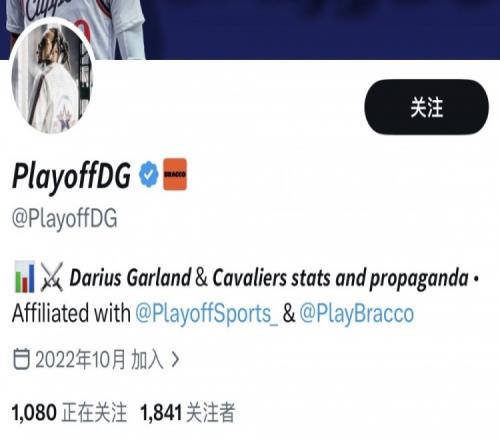The height and width of the screenshot is (440, 500).
Task: Open the profile header banner image
Action: pos(250,30)
